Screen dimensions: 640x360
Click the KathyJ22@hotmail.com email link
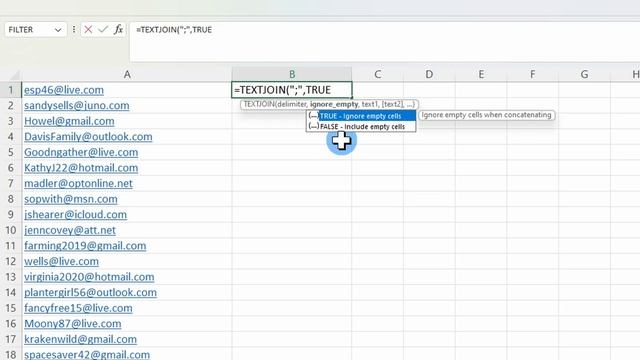point(81,168)
